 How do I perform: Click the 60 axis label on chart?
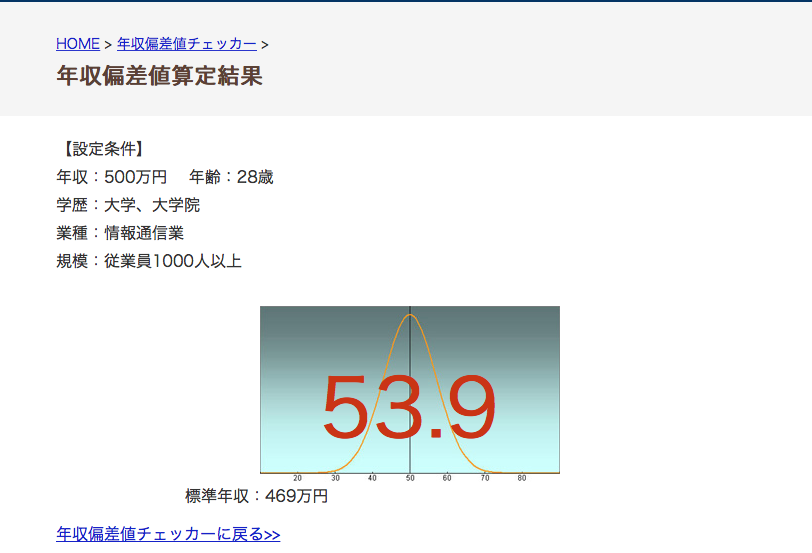click(447, 478)
